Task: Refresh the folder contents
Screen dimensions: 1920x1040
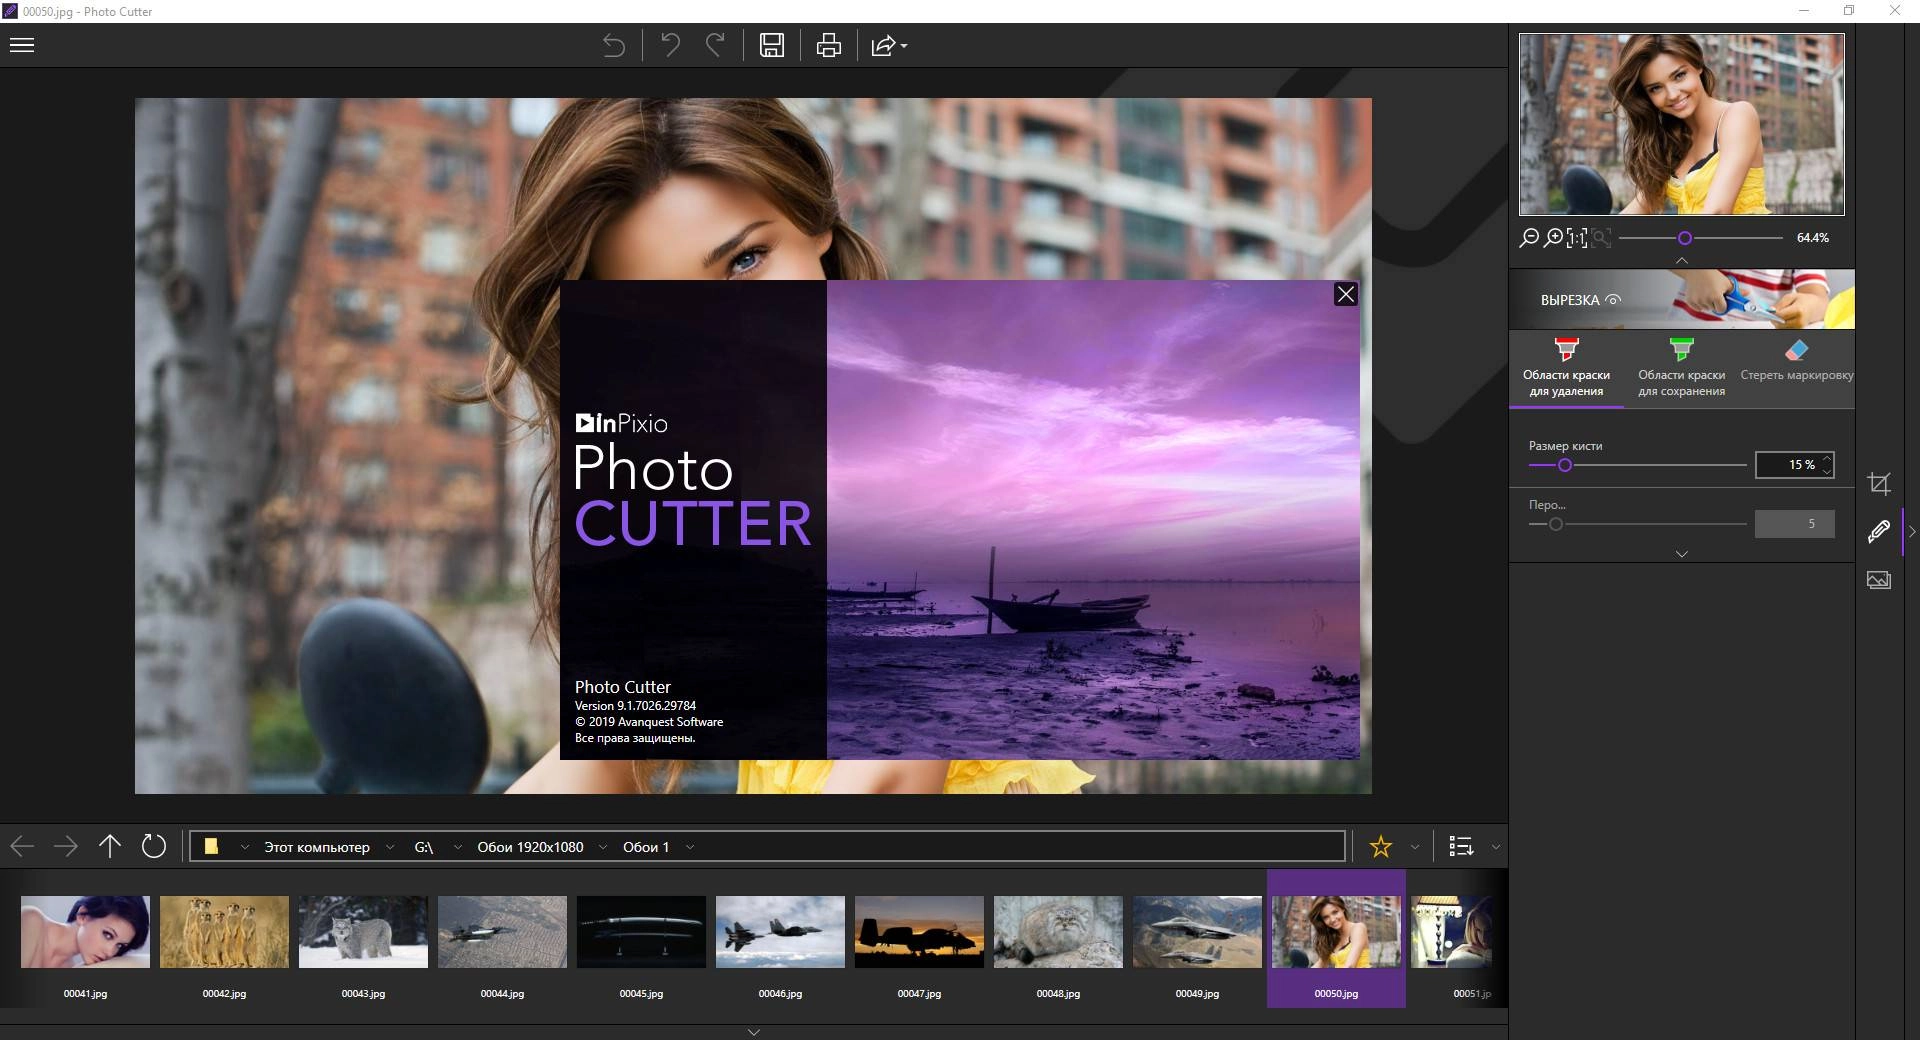Action: coord(154,847)
